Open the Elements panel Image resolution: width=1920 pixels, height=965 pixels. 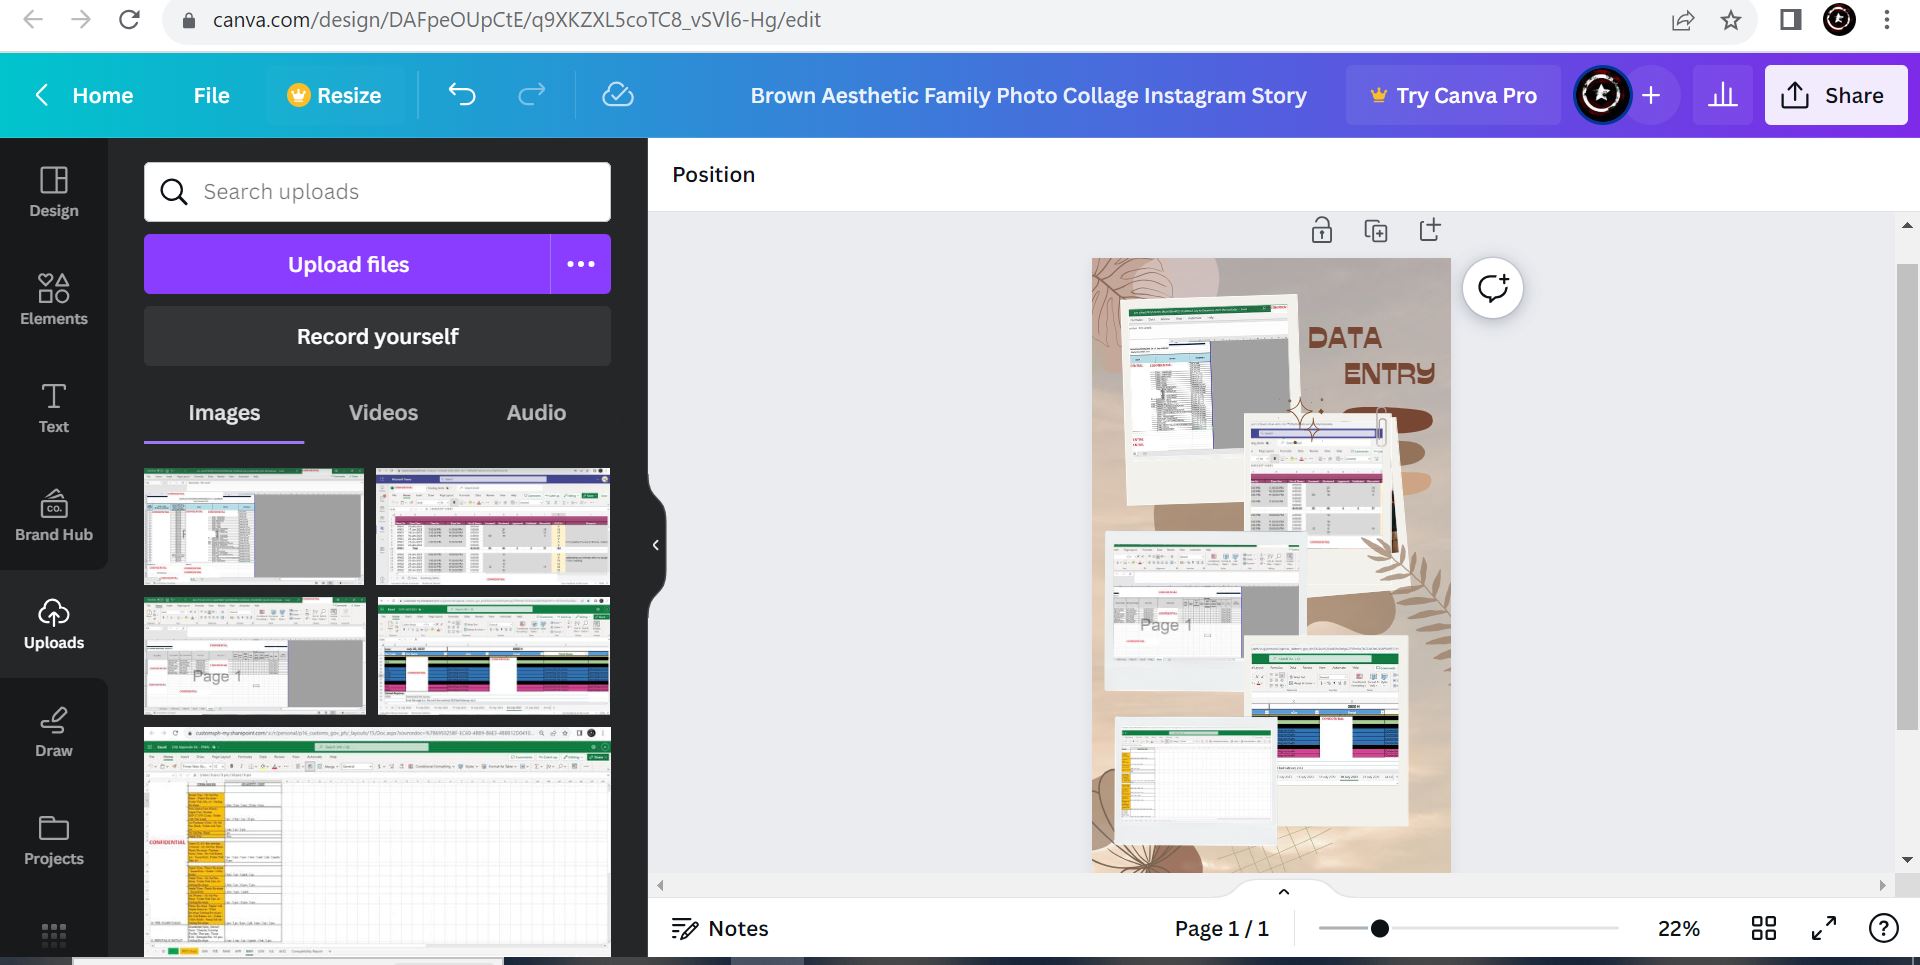(x=54, y=299)
